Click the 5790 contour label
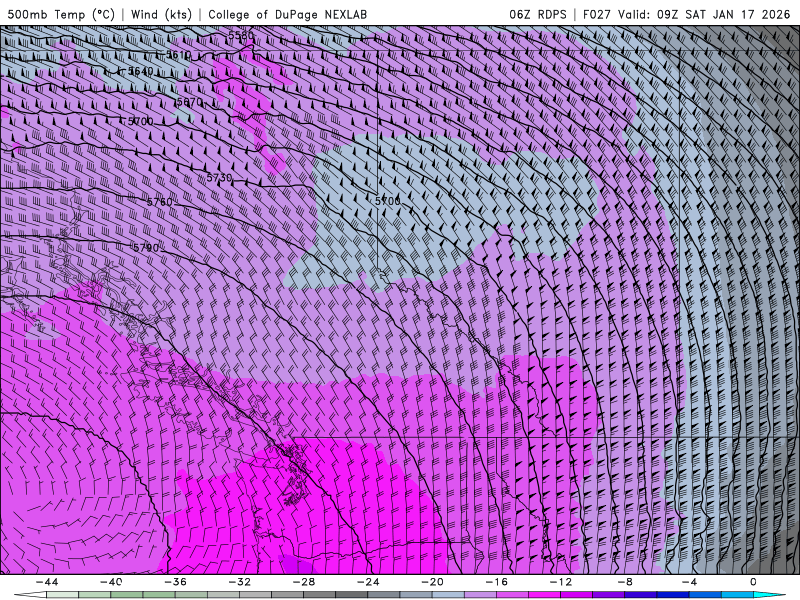 [x=146, y=247]
